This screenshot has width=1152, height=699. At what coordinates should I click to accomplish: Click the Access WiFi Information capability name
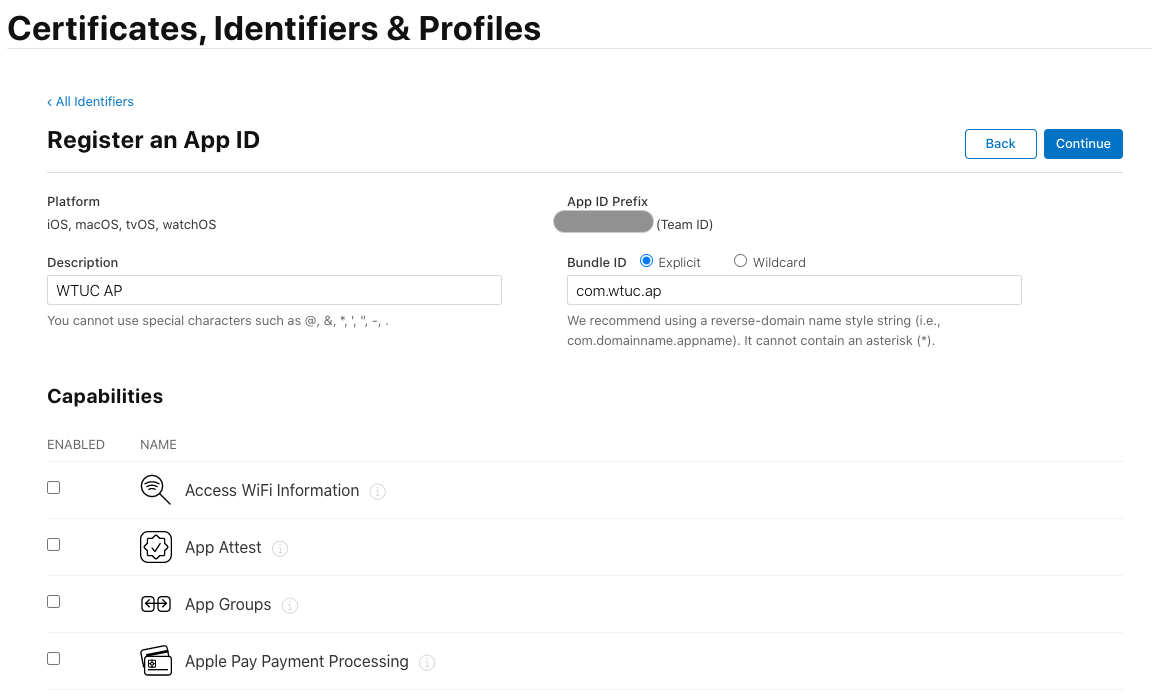coord(272,491)
